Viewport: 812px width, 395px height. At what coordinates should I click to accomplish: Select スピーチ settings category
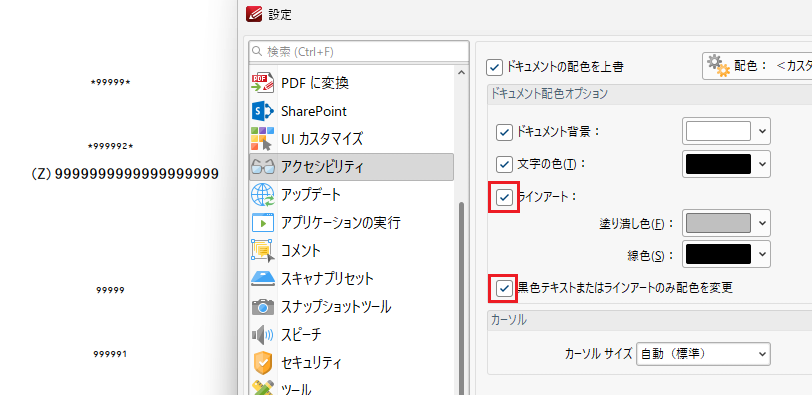coord(351,335)
